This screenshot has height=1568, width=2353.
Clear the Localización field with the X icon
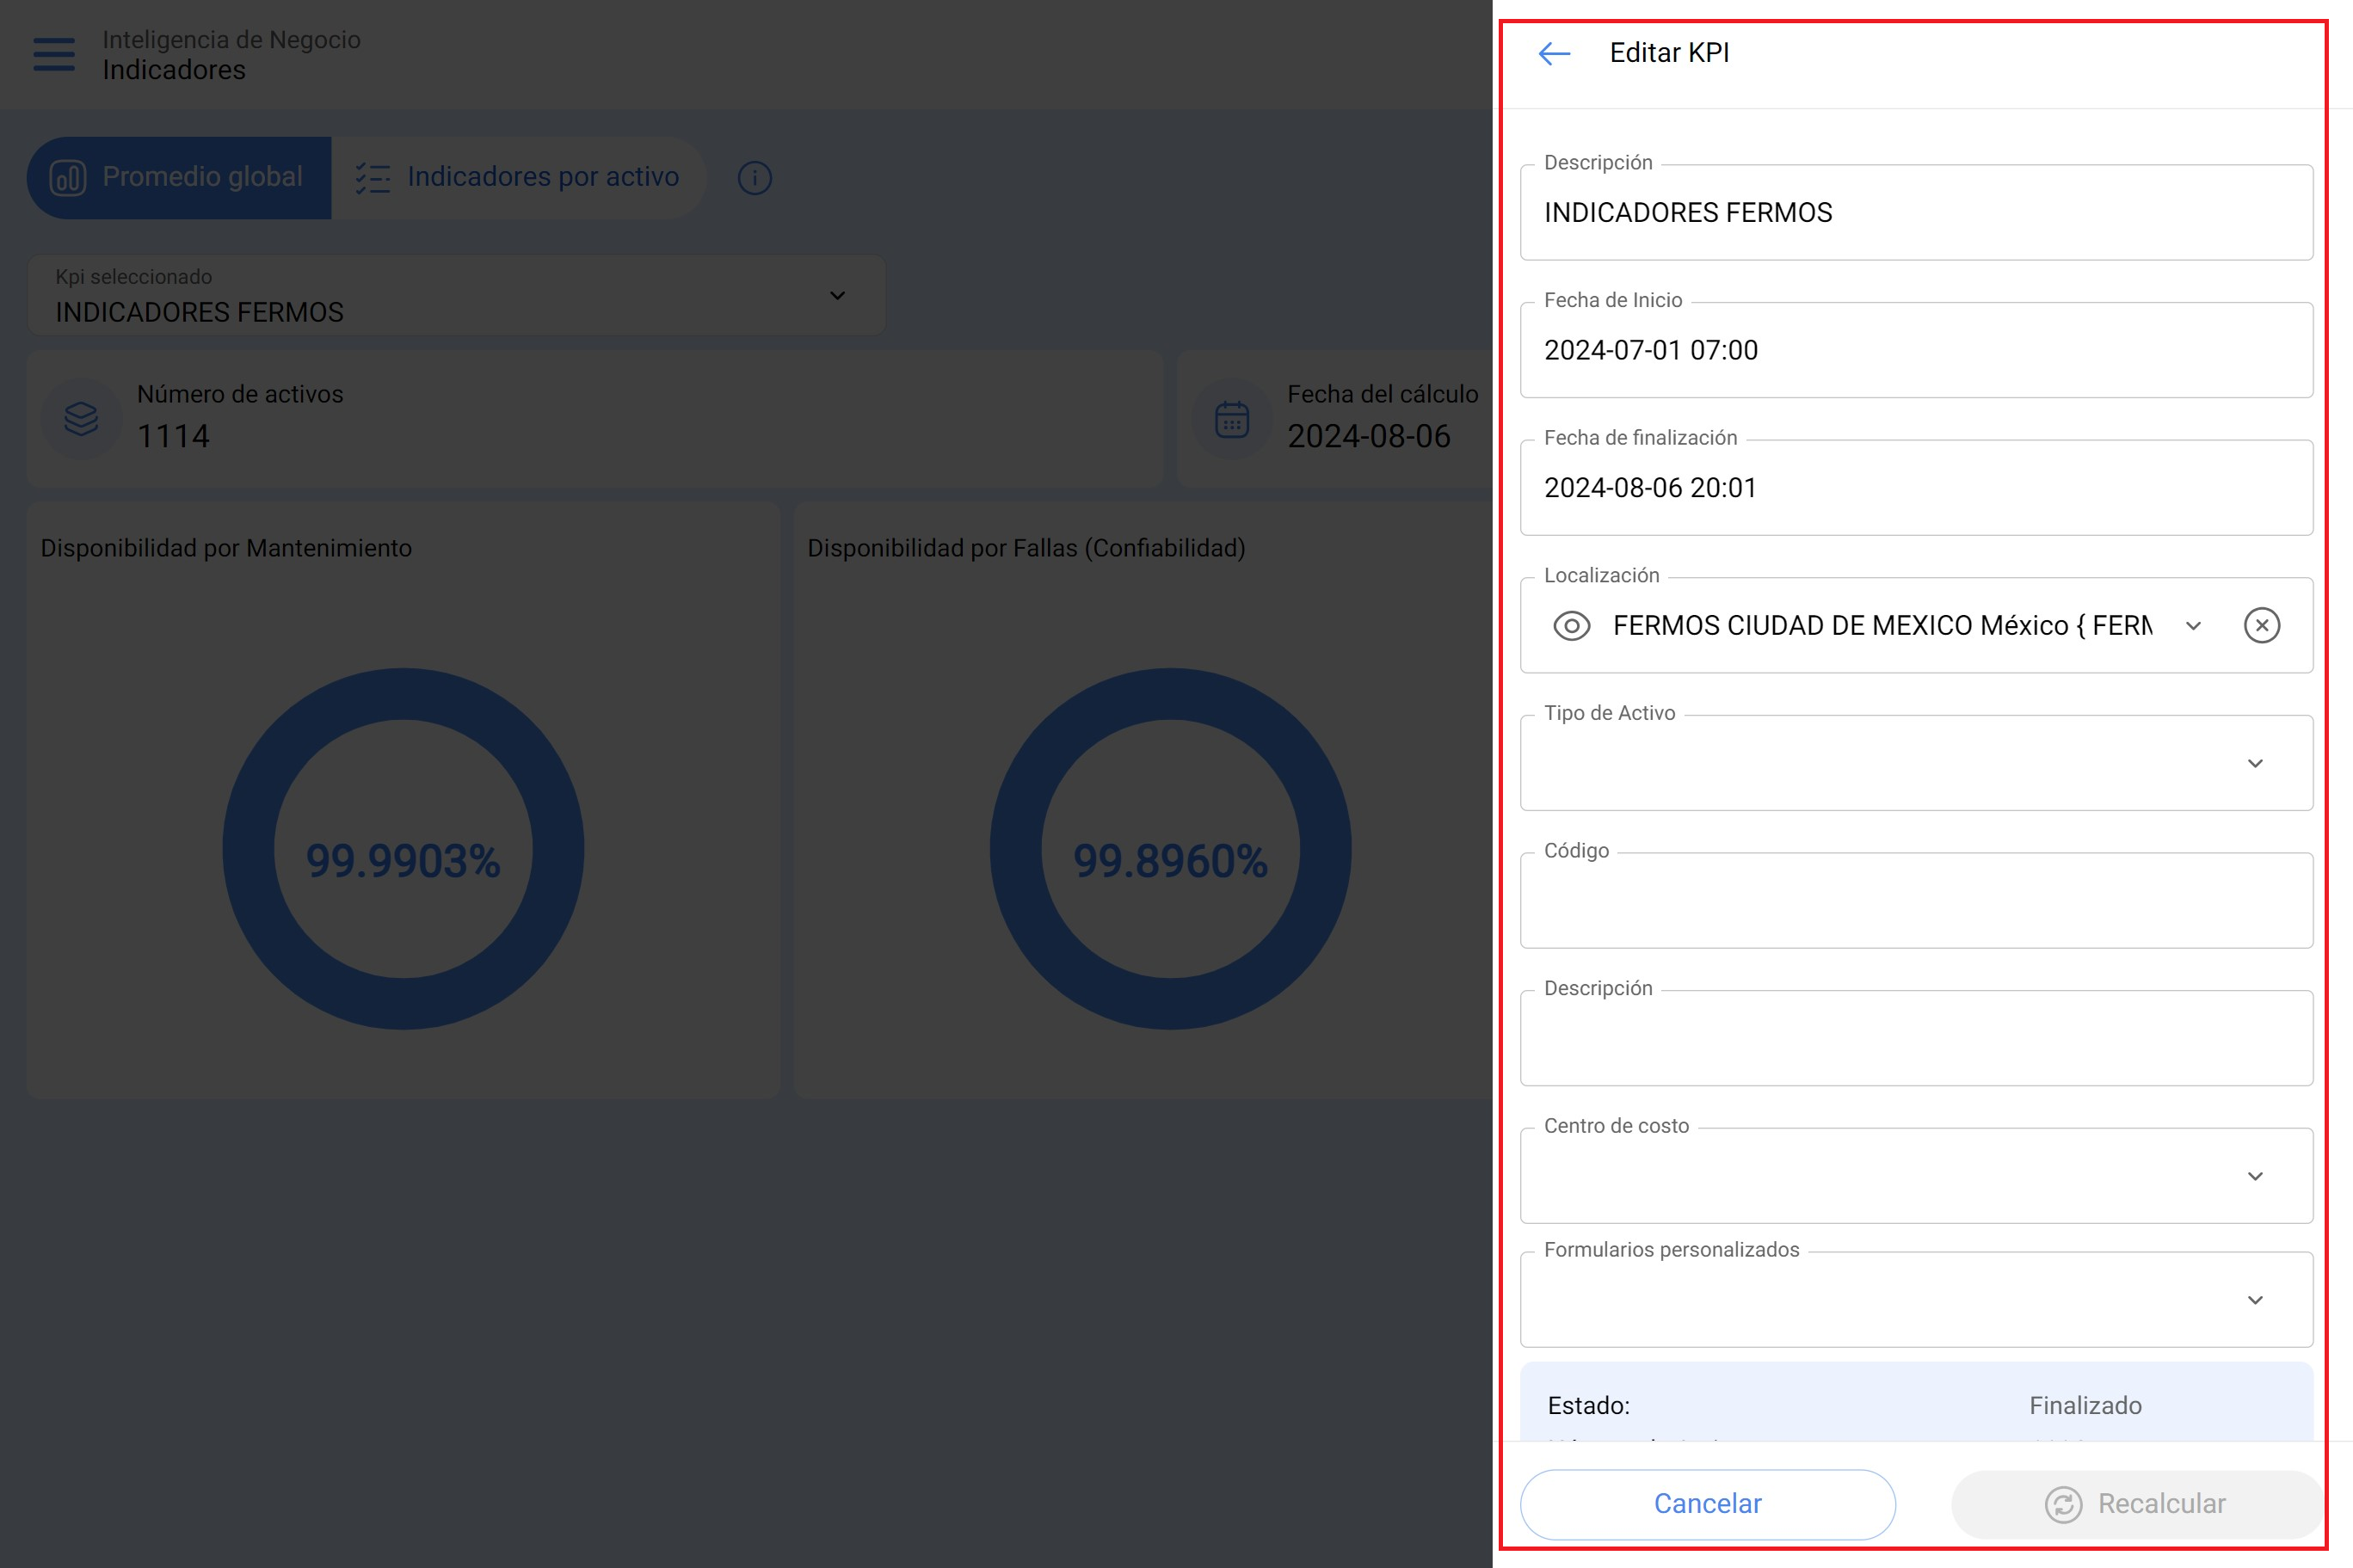[x=2262, y=625]
